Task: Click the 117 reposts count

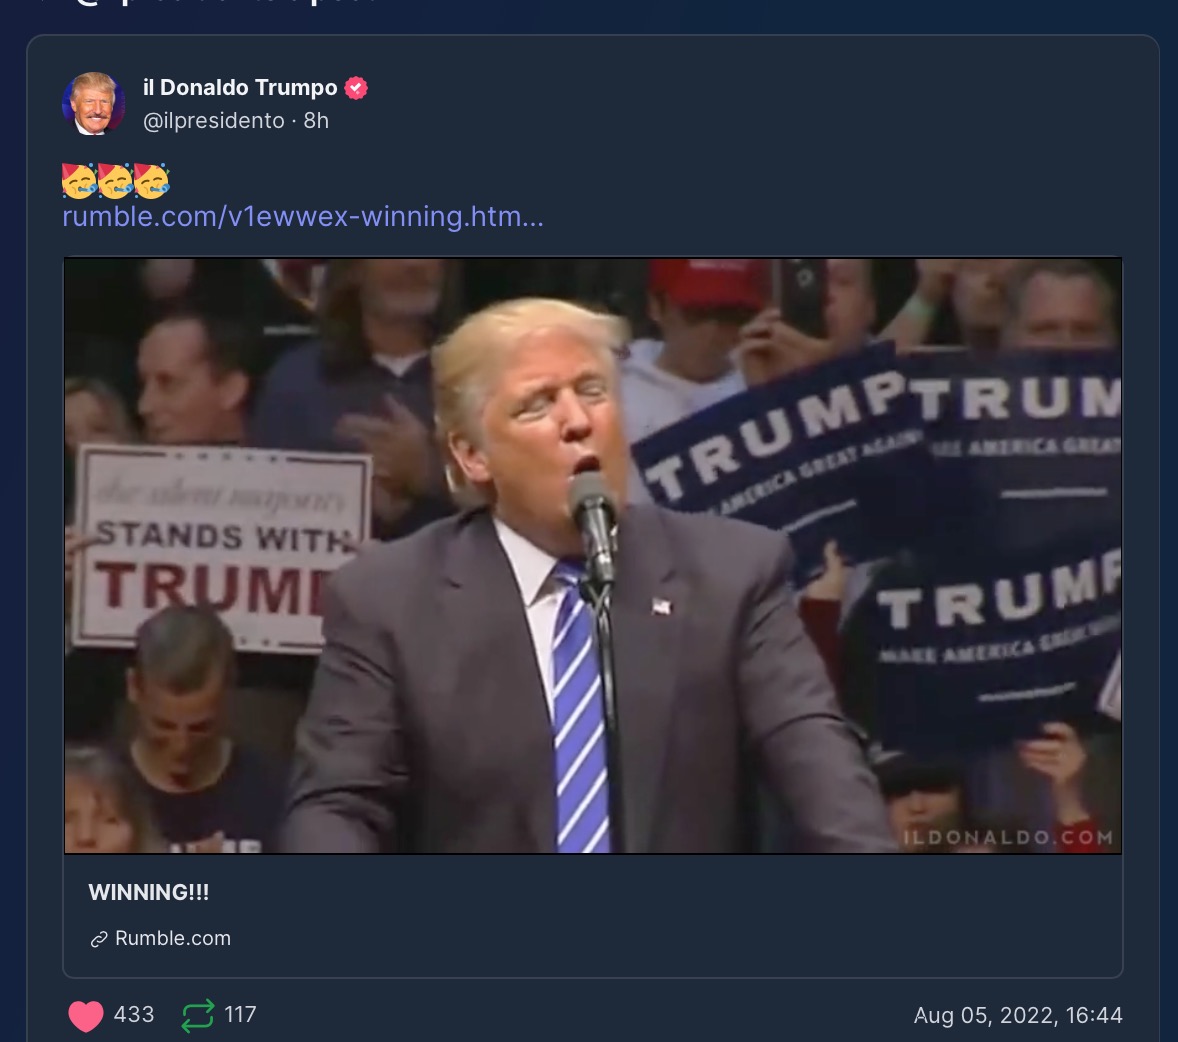Action: tap(240, 1015)
